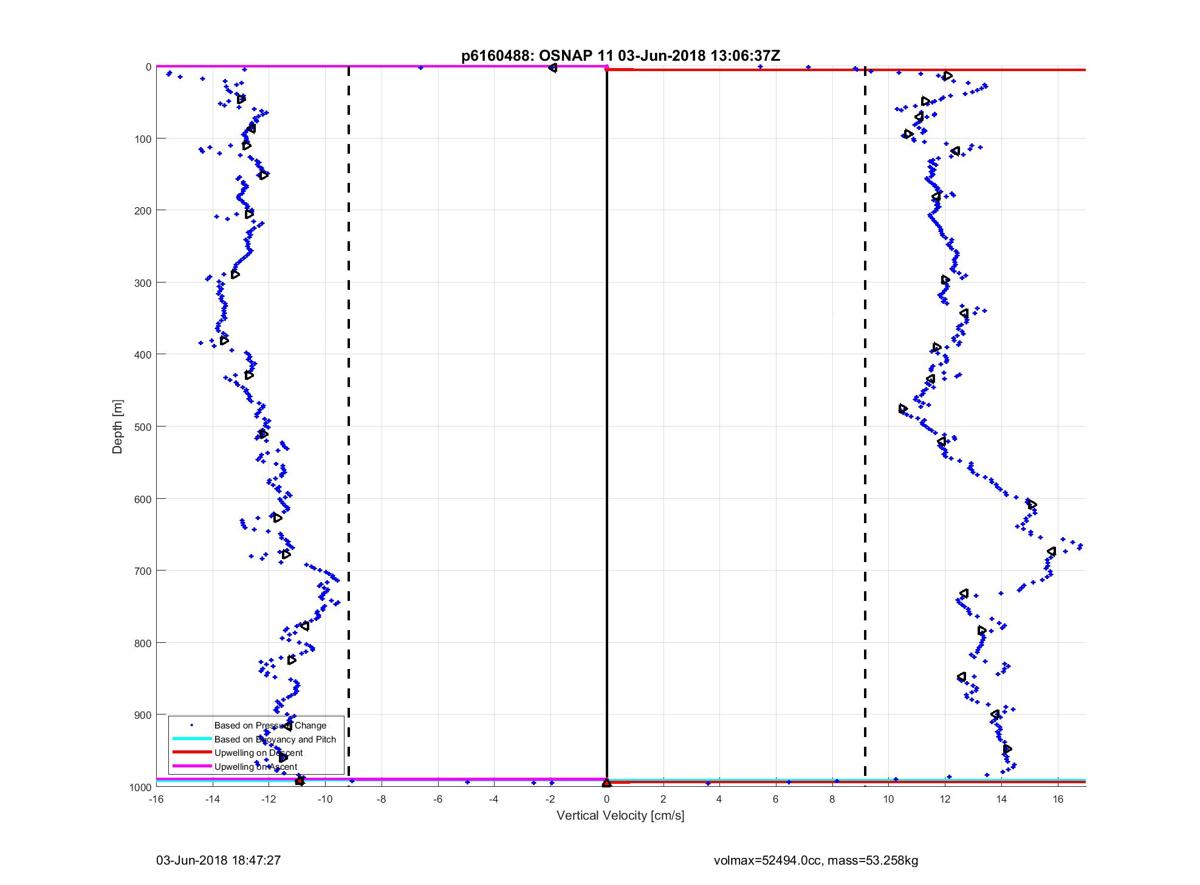The height and width of the screenshot is (885, 1200).
Task: Click the velocity axis tick label 12
Action: tap(945, 800)
